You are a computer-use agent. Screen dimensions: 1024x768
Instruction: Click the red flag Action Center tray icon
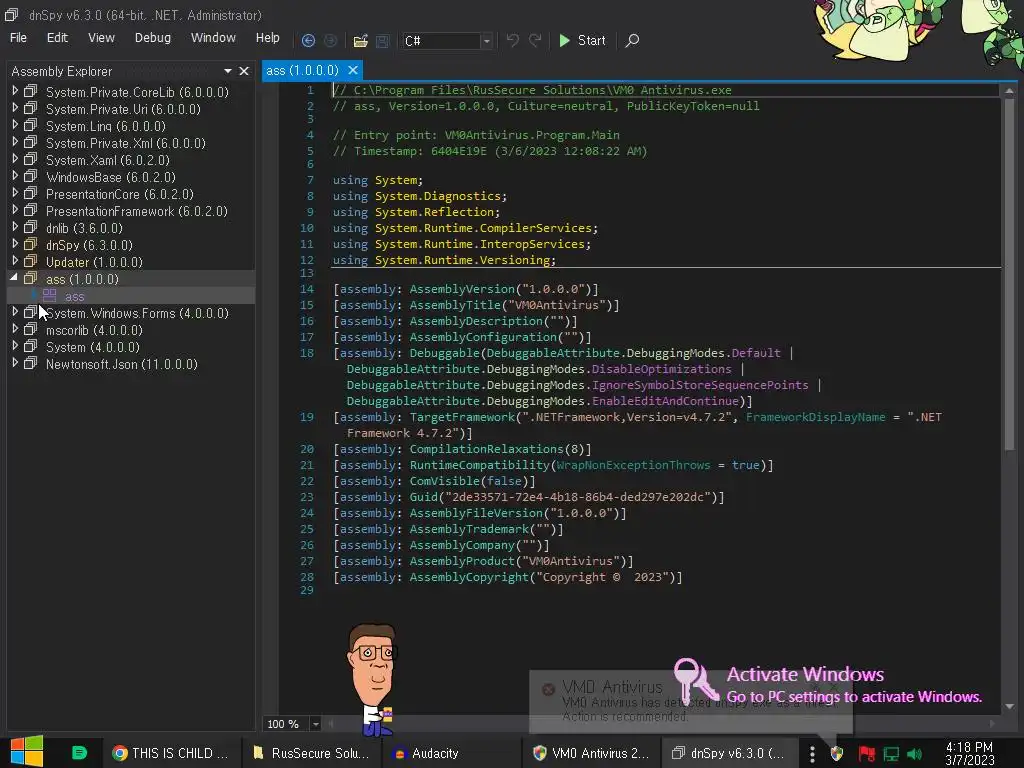[x=867, y=754]
